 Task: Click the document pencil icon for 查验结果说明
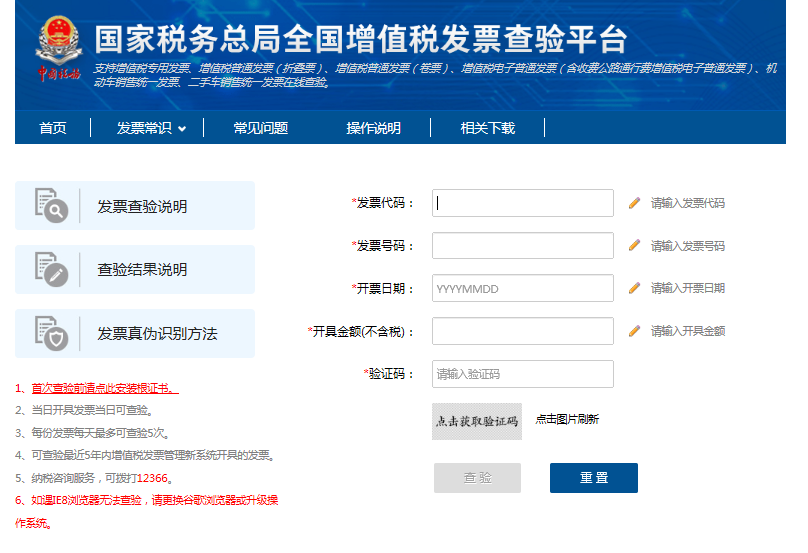click(x=51, y=269)
